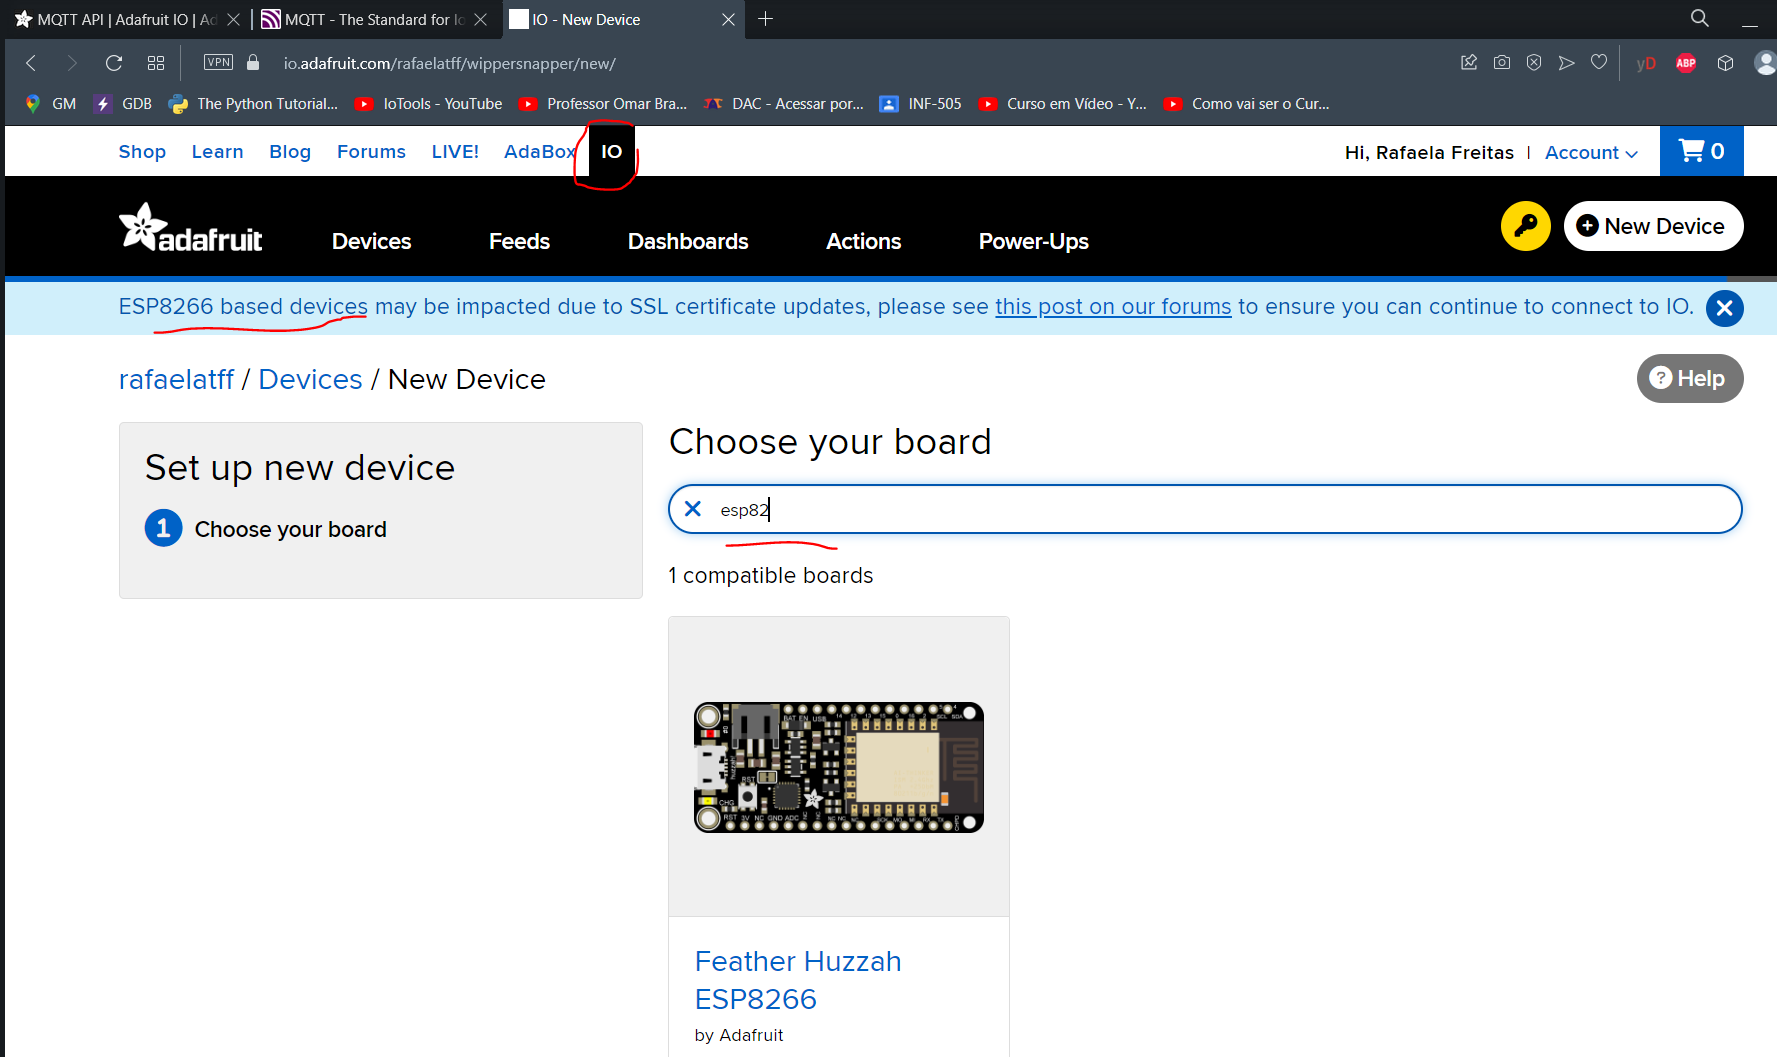Screen dimensions: 1777x1057
Task: Click the heart bookmark icon
Action: click(1599, 62)
